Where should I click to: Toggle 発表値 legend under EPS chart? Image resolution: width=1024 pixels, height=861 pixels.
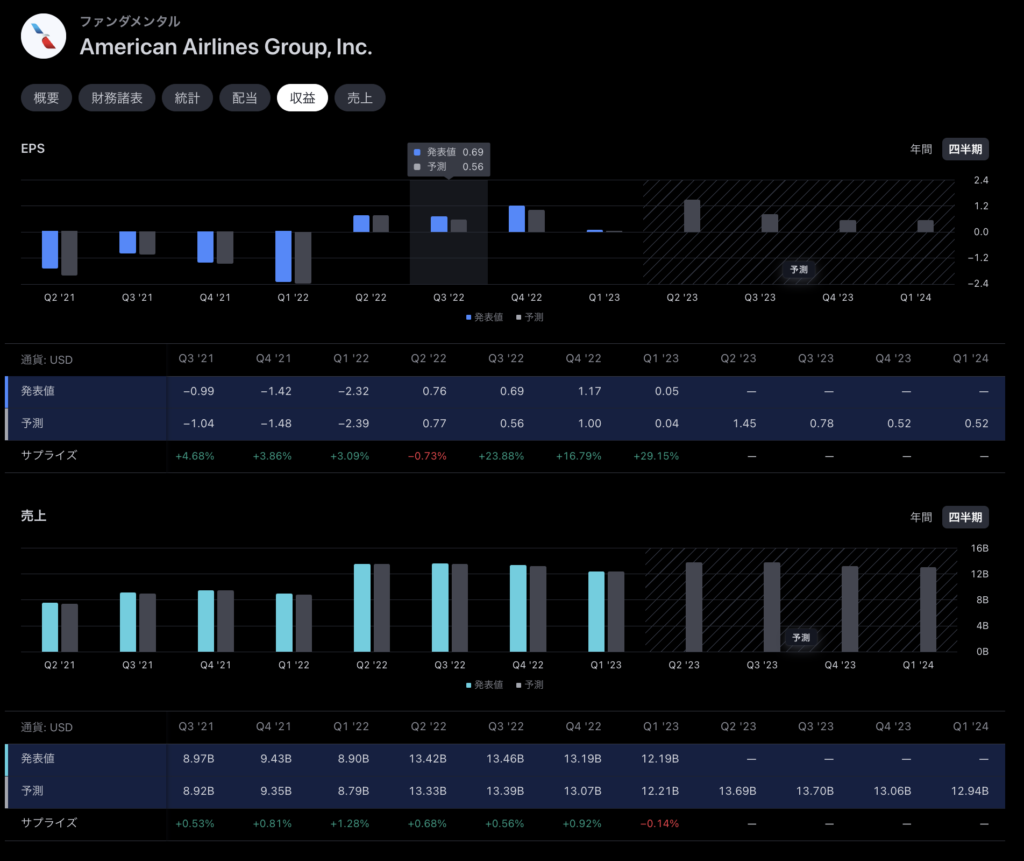coord(484,317)
